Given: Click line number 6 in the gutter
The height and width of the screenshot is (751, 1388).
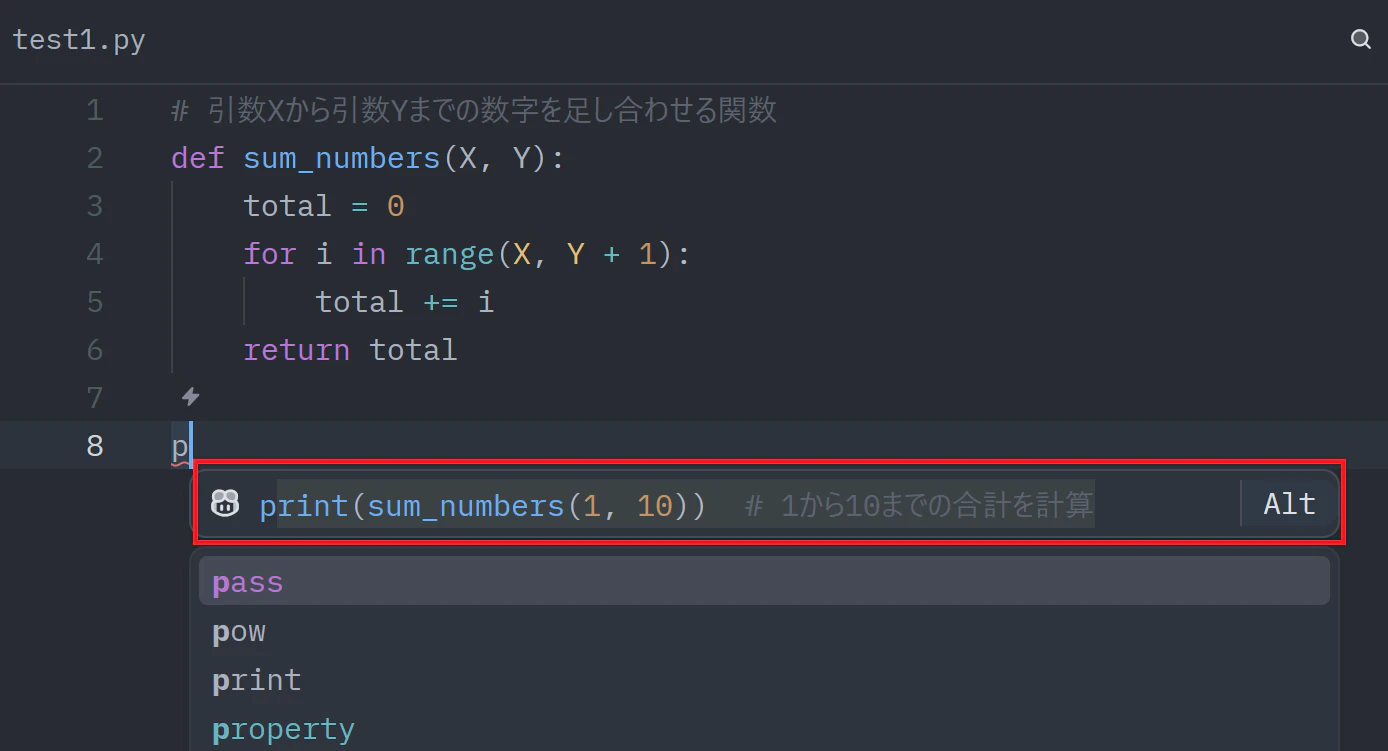Looking at the screenshot, I should point(95,350).
